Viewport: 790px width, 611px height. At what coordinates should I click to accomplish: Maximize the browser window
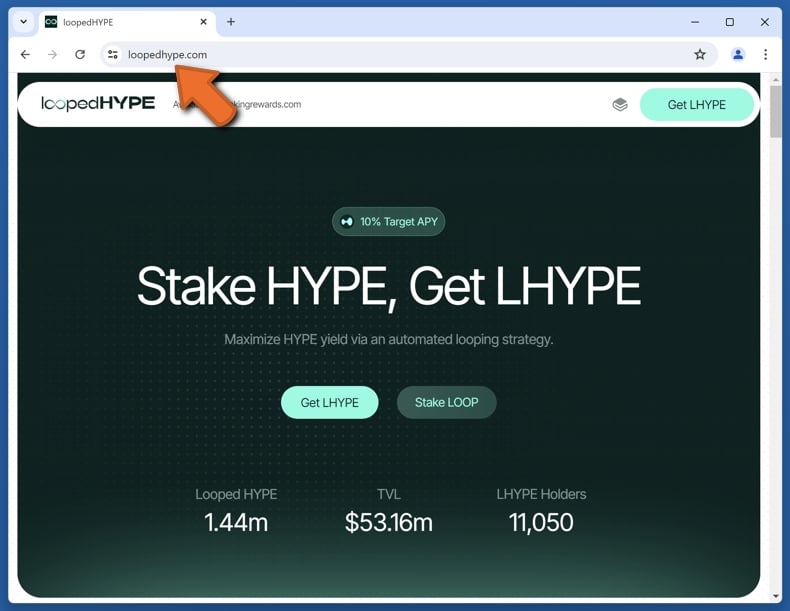pyautogui.click(x=730, y=22)
